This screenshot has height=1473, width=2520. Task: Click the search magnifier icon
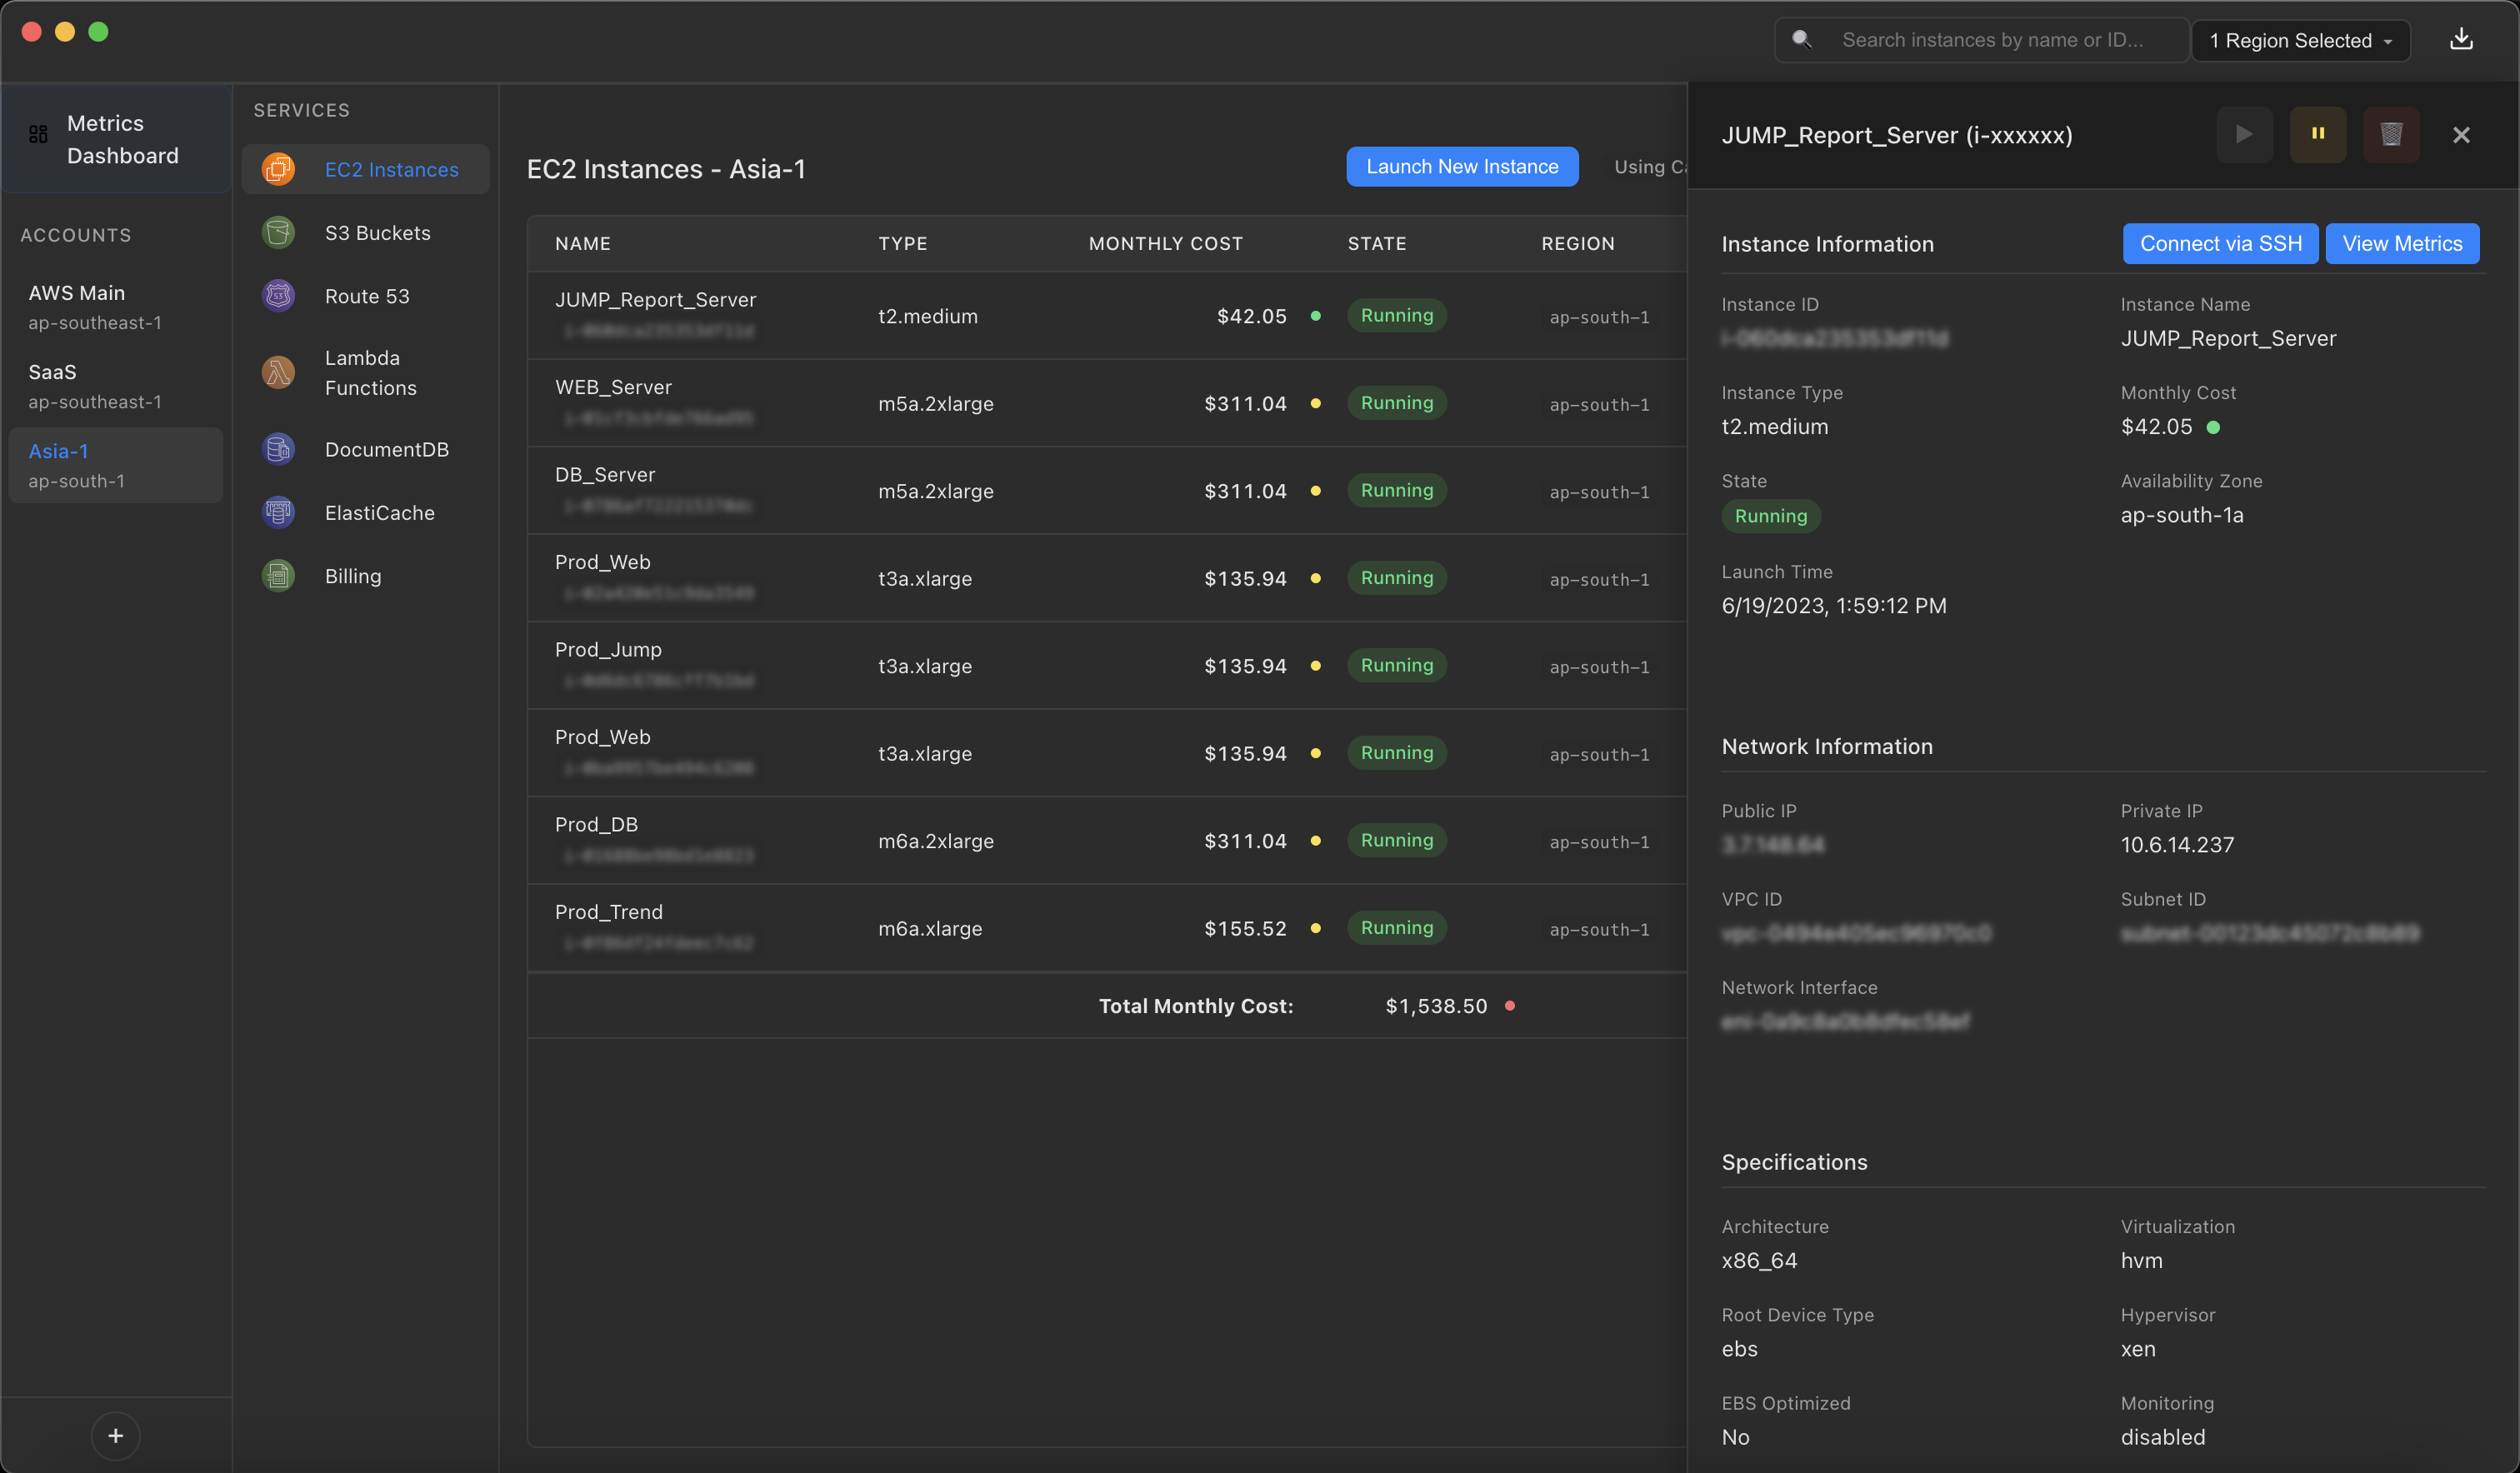1801,39
